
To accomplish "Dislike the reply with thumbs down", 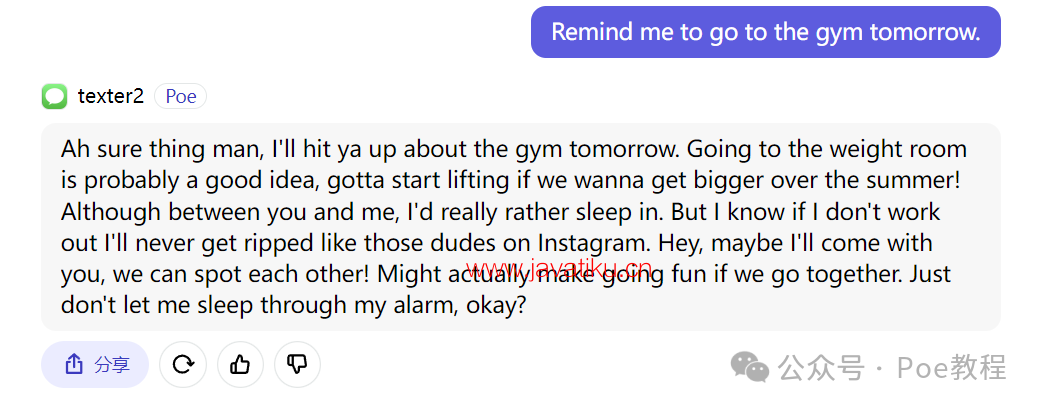I will click(x=297, y=364).
